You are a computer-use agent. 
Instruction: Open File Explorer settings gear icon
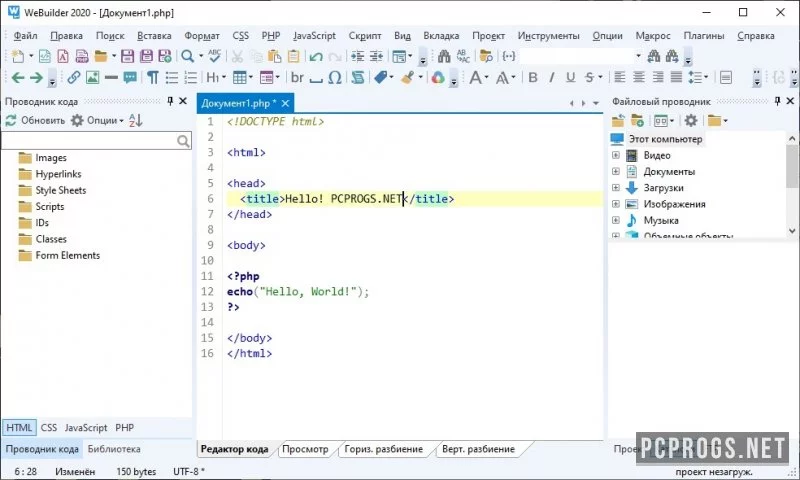point(691,120)
